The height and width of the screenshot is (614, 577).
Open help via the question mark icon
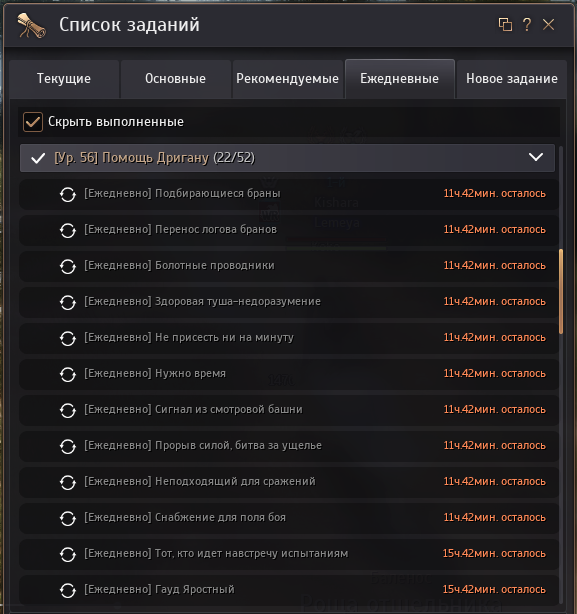click(x=527, y=24)
